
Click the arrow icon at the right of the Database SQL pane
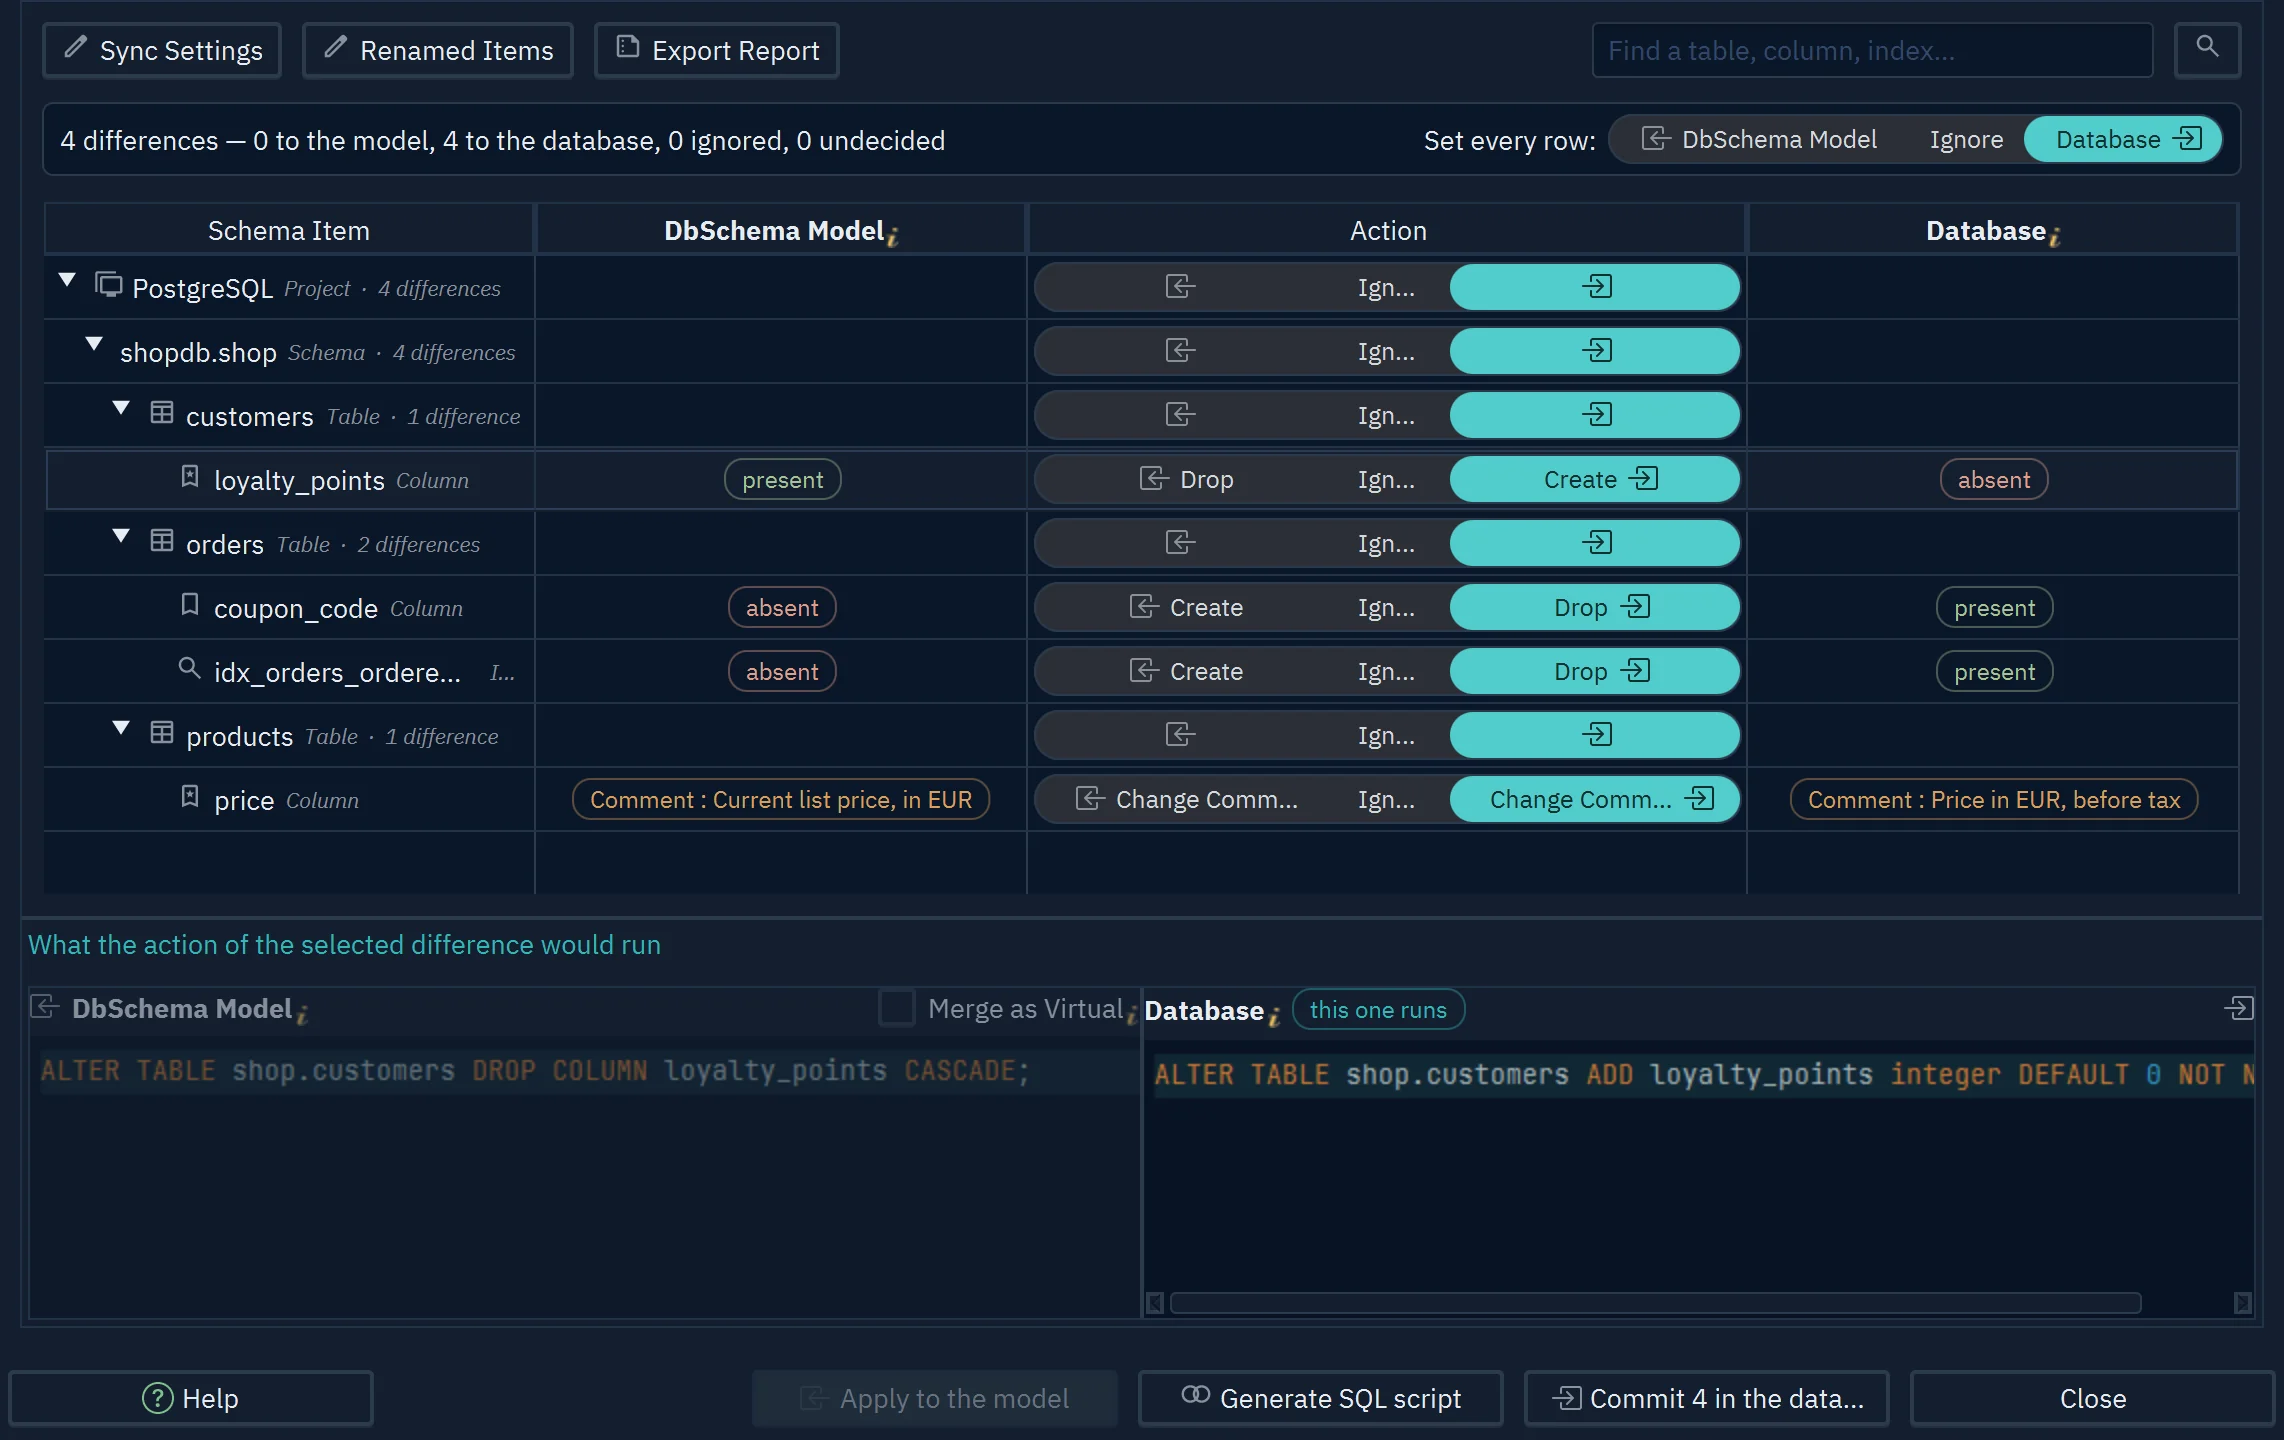click(2239, 1008)
